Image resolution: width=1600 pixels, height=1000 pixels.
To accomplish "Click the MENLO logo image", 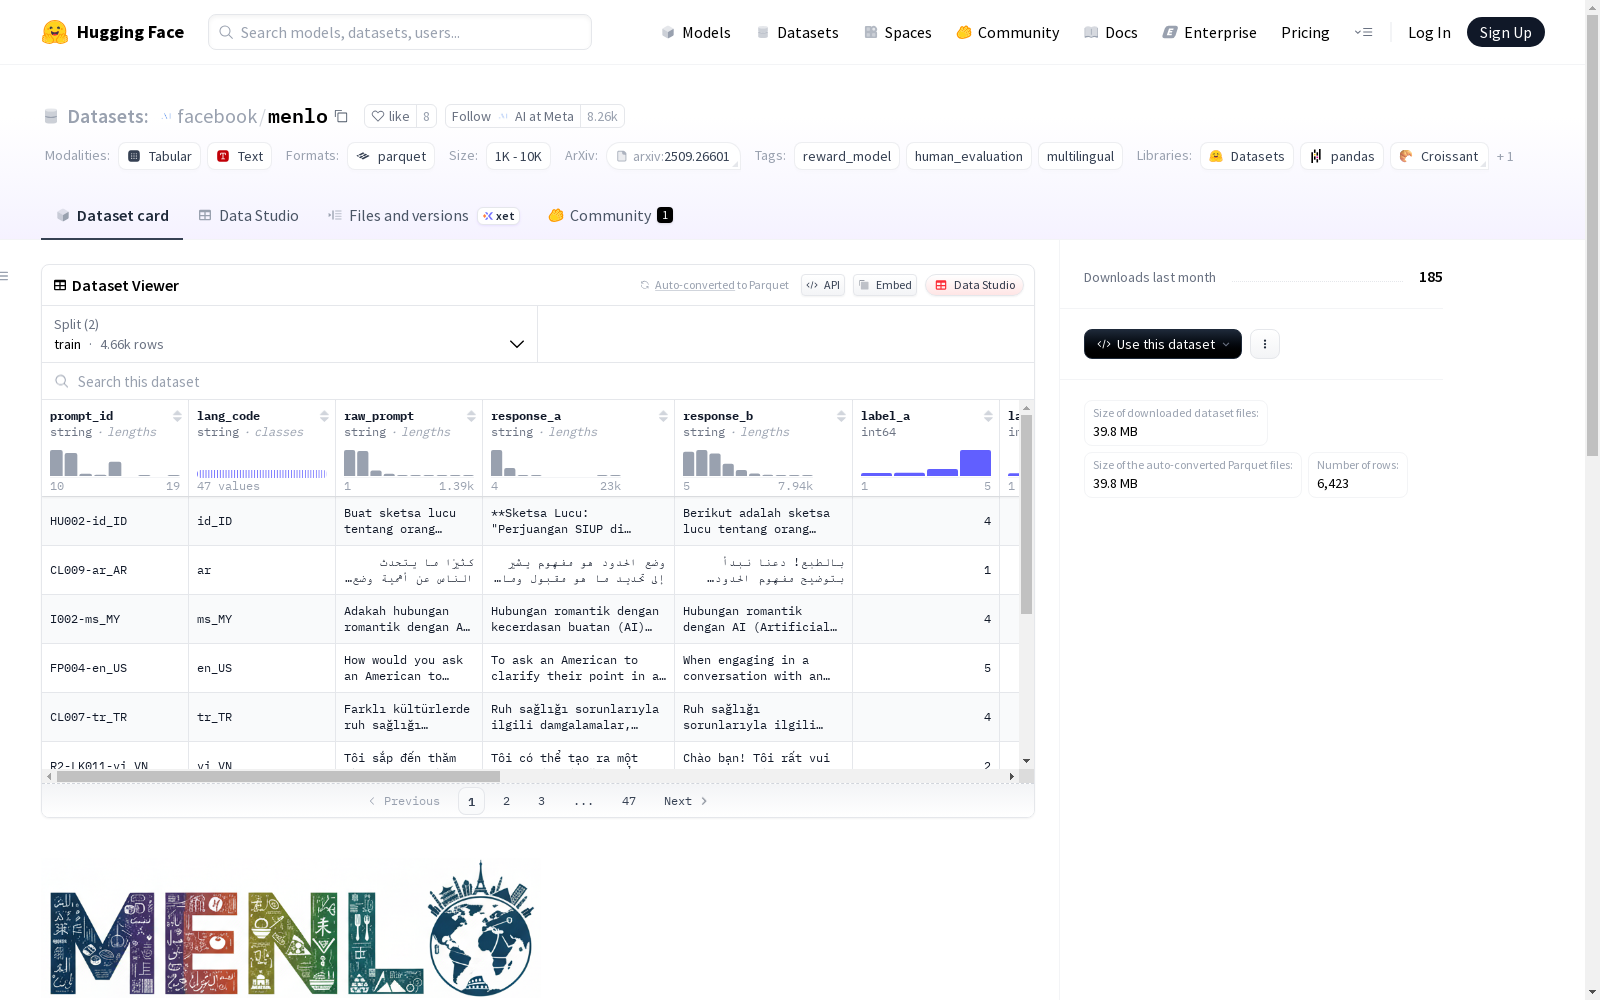I will (291, 927).
